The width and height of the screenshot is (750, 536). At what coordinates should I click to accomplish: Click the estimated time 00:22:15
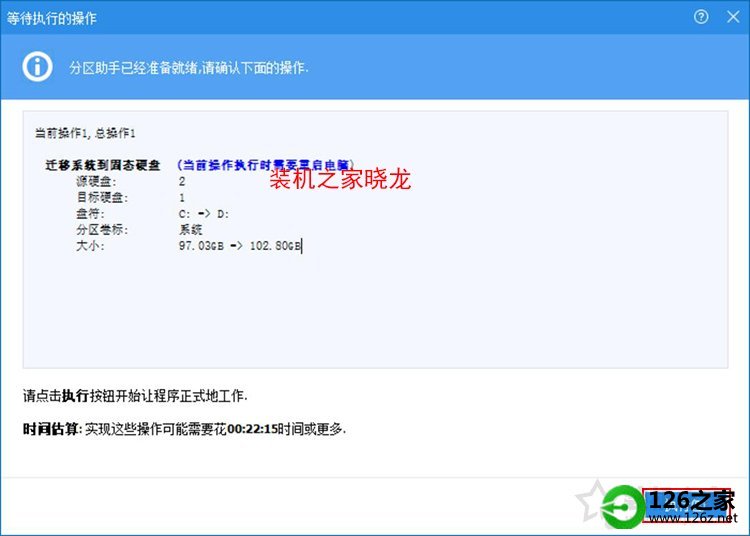253,429
